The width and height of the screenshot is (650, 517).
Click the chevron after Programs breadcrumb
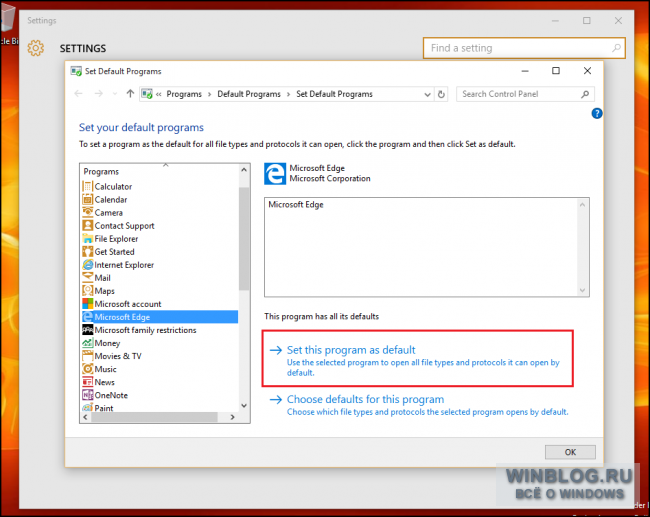209,95
